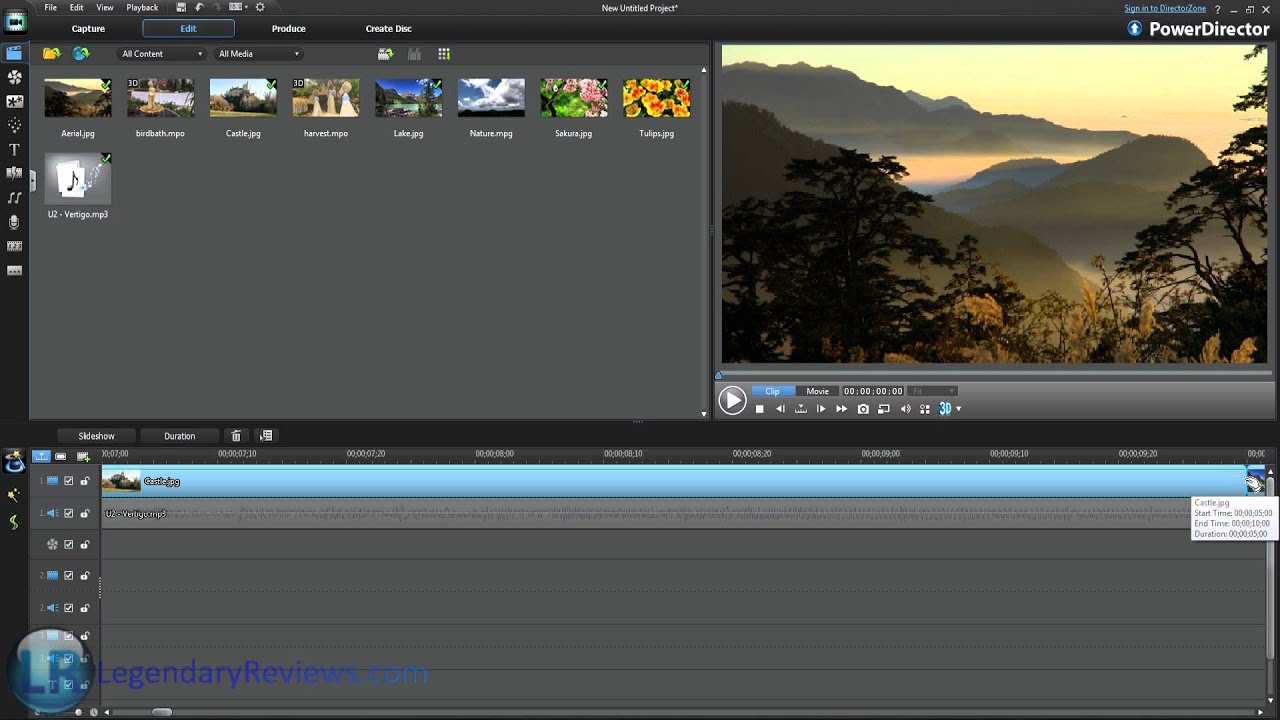Open the View menu
The height and width of the screenshot is (720, 1280).
(x=105, y=8)
